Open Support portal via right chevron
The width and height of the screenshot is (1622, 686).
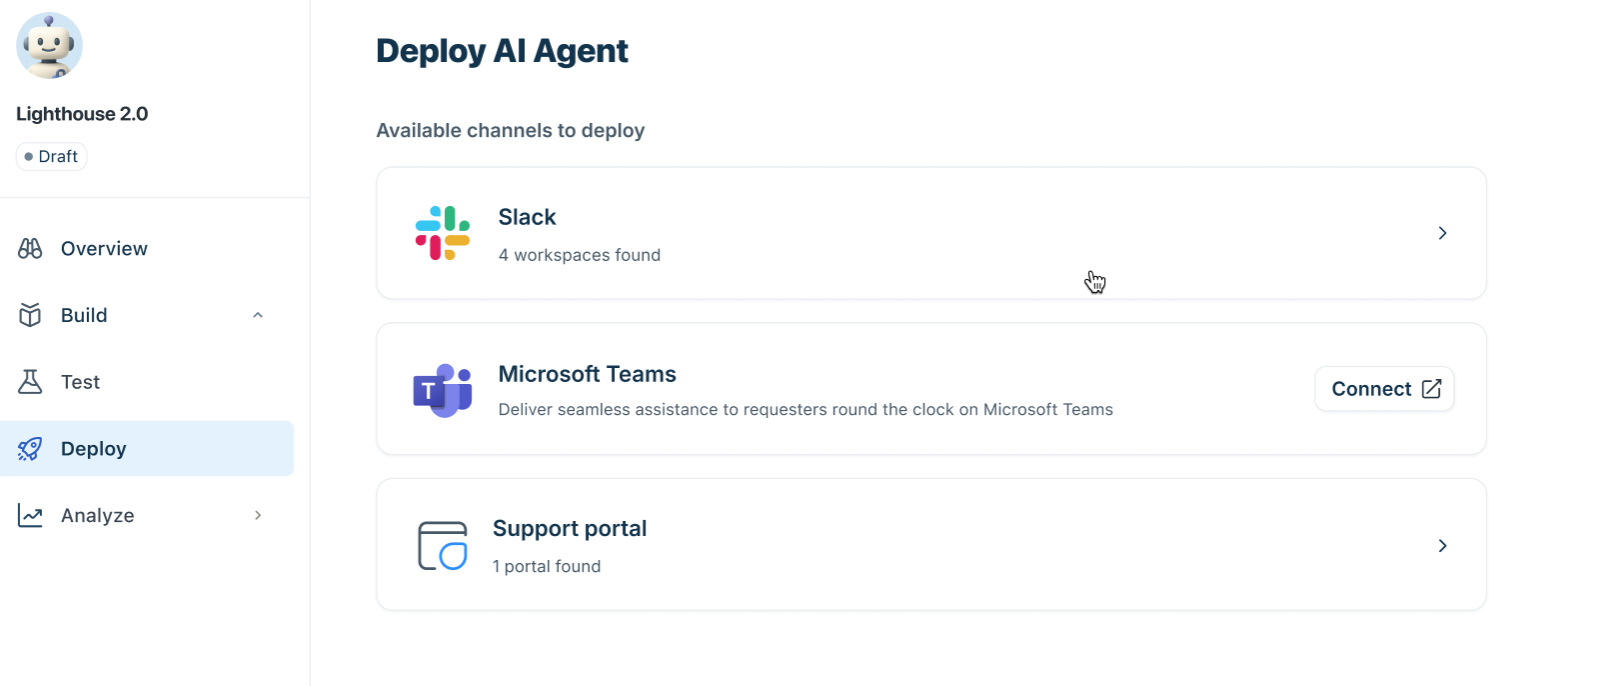click(1442, 546)
